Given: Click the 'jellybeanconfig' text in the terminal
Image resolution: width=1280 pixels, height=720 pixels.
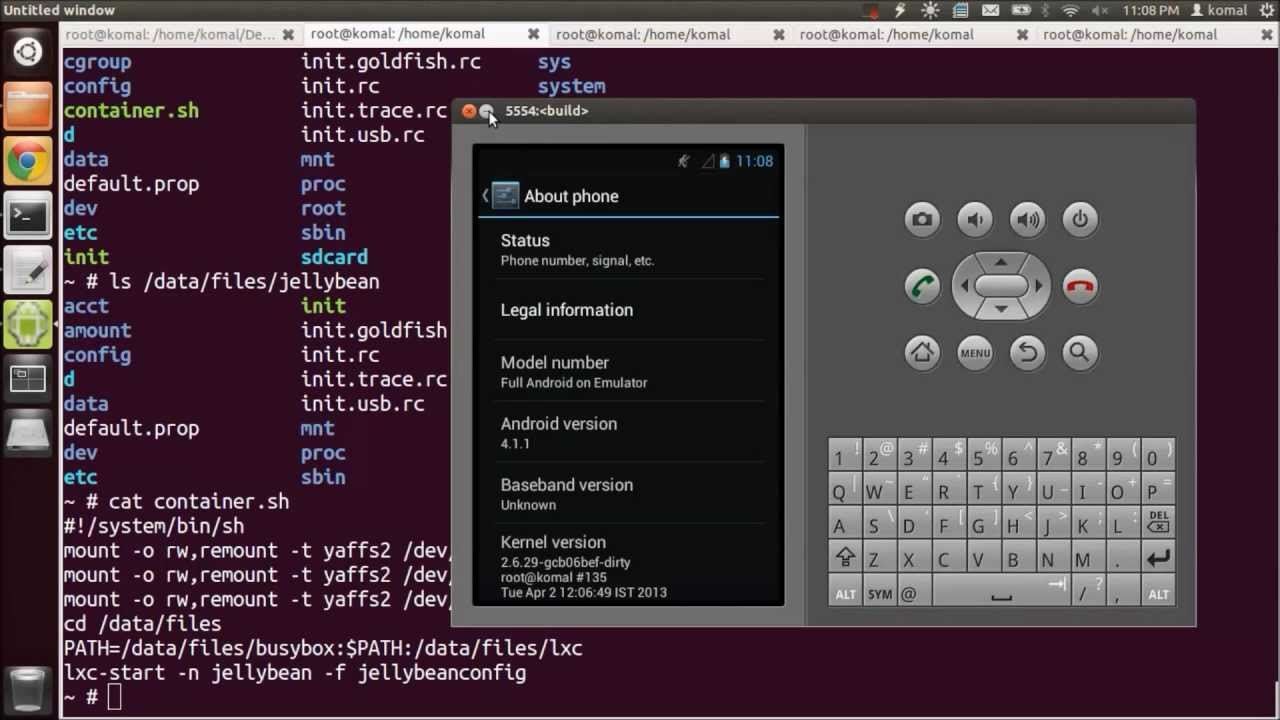Looking at the screenshot, I should [442, 672].
